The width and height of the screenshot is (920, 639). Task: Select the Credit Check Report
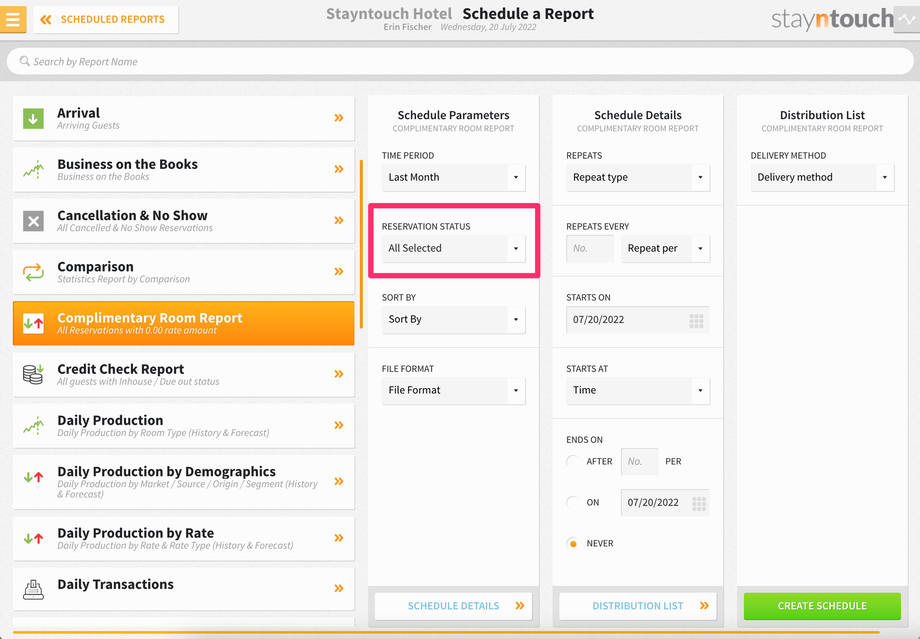click(x=184, y=374)
